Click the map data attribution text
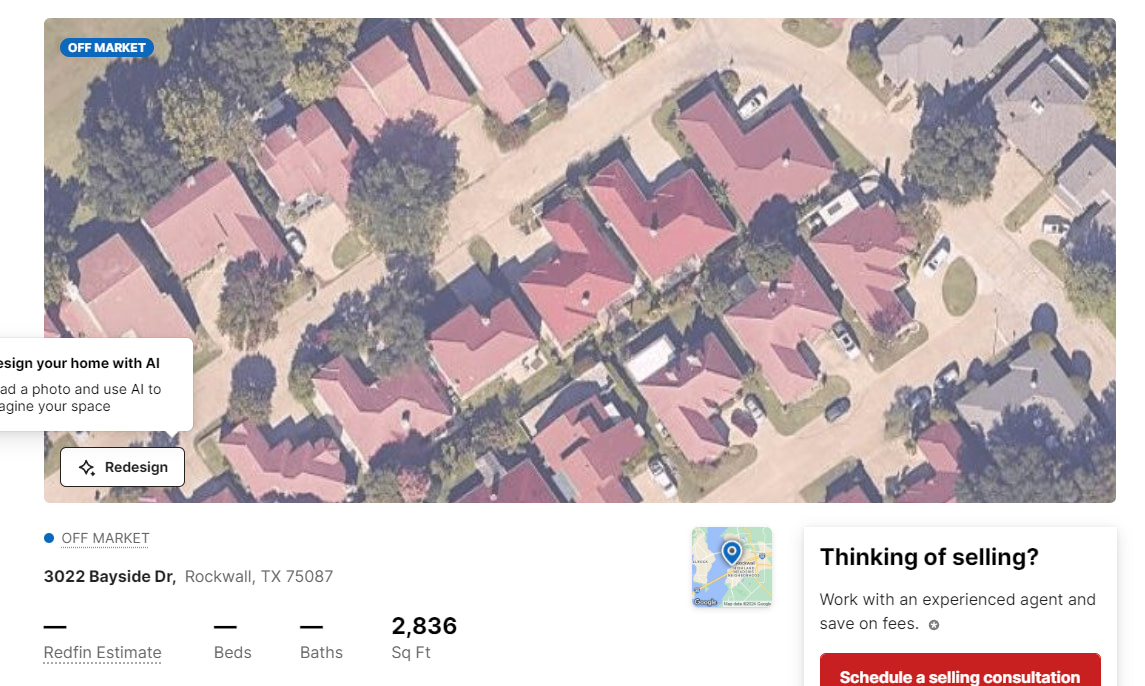 click(x=747, y=603)
